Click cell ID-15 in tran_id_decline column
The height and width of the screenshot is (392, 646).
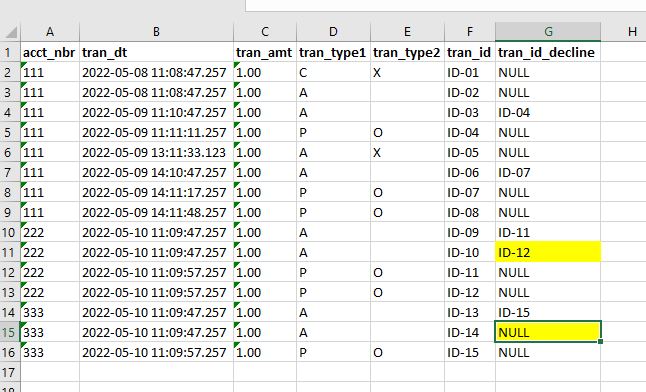tap(548, 312)
